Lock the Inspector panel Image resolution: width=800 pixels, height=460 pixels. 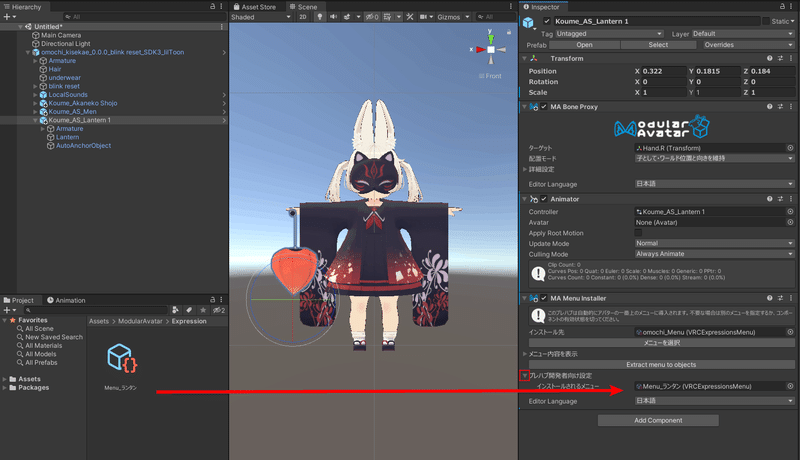point(782,6)
